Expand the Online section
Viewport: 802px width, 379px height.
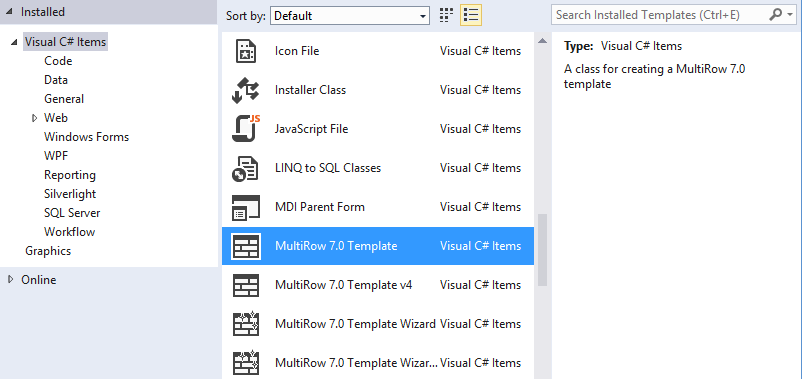(11, 280)
